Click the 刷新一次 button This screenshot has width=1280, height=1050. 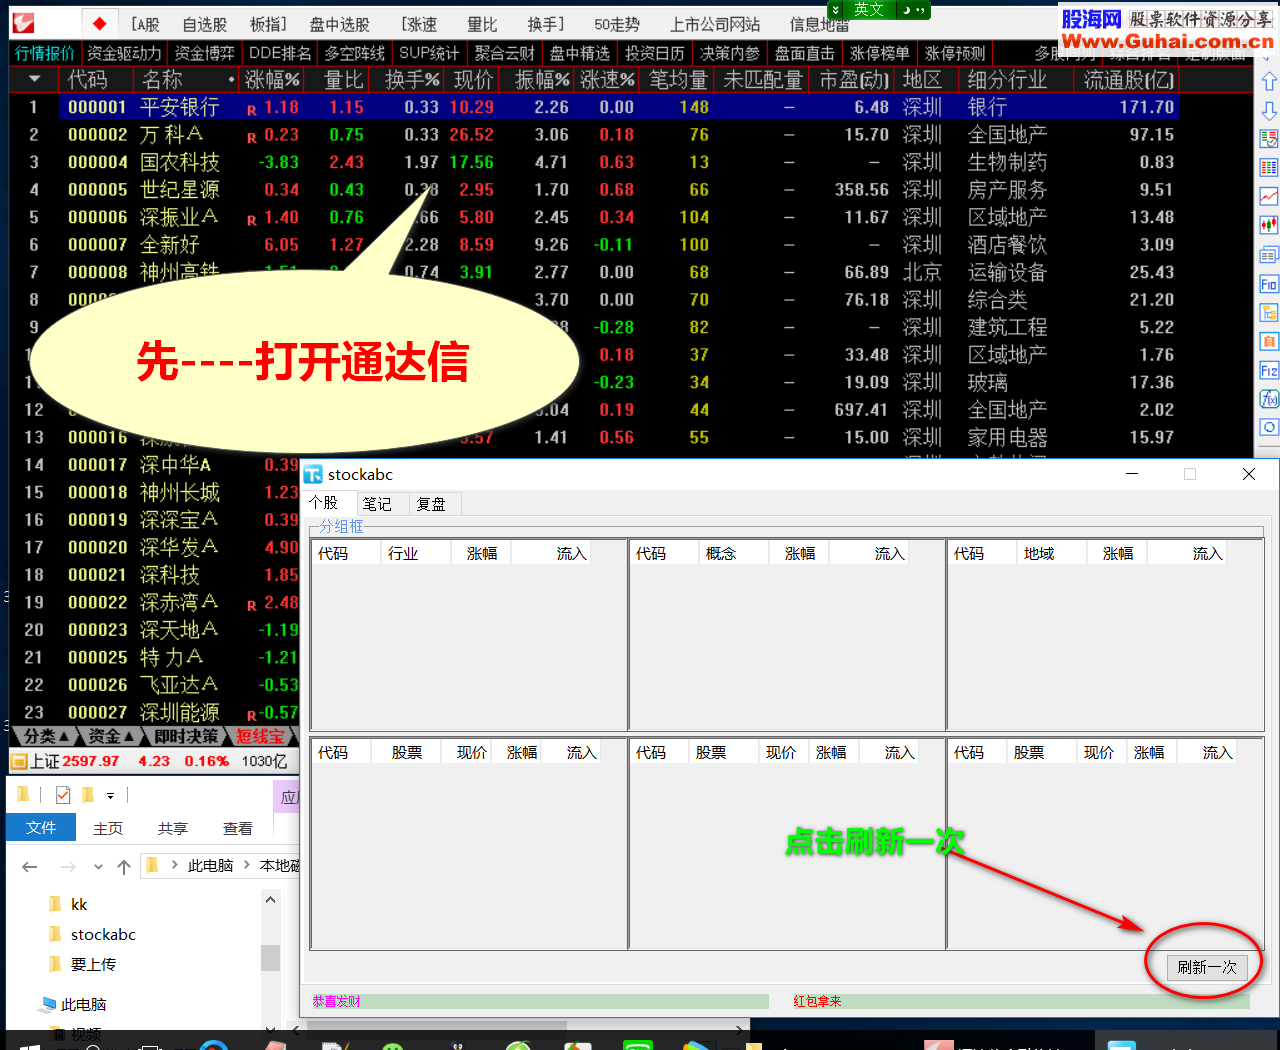click(1206, 967)
